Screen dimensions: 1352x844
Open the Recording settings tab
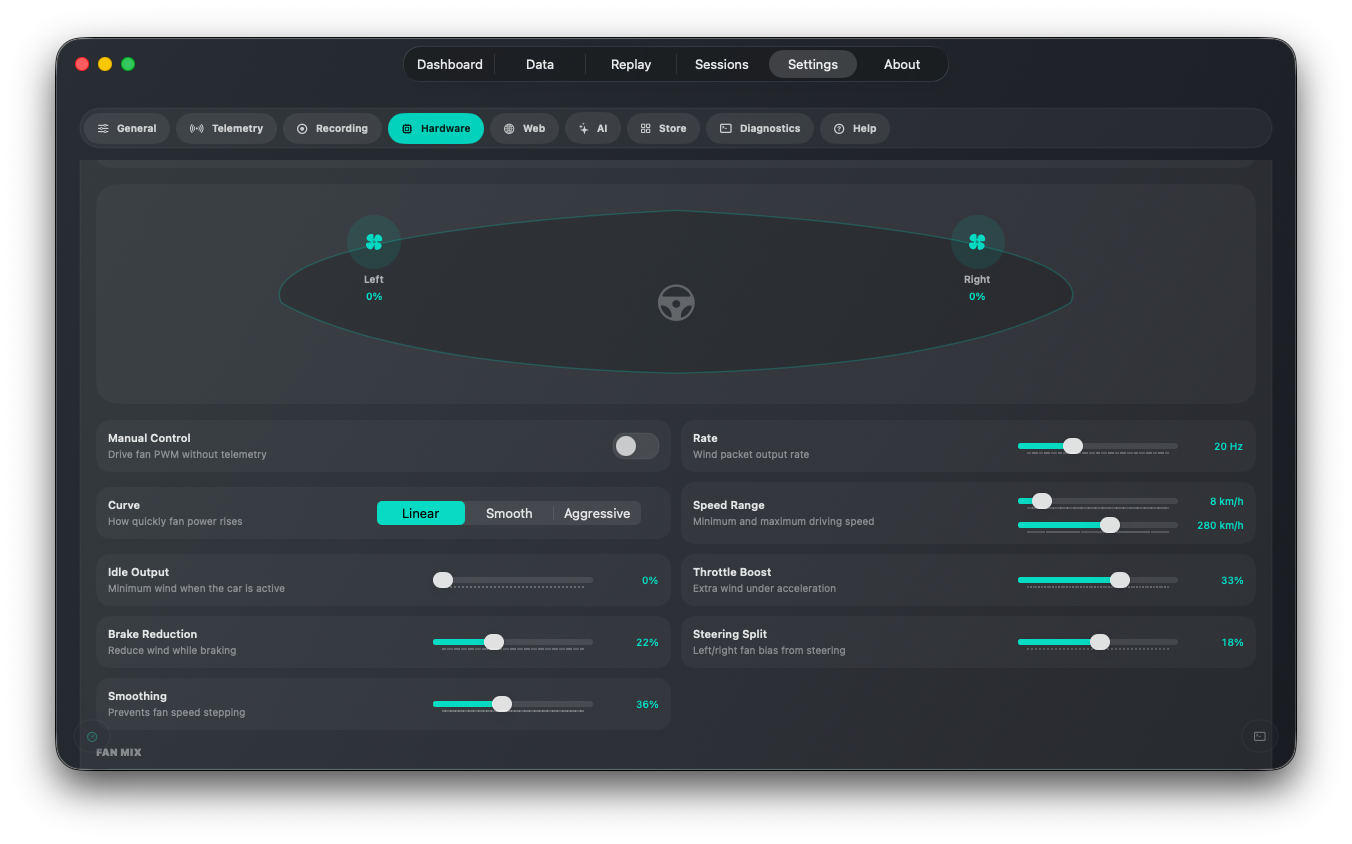tap(332, 128)
